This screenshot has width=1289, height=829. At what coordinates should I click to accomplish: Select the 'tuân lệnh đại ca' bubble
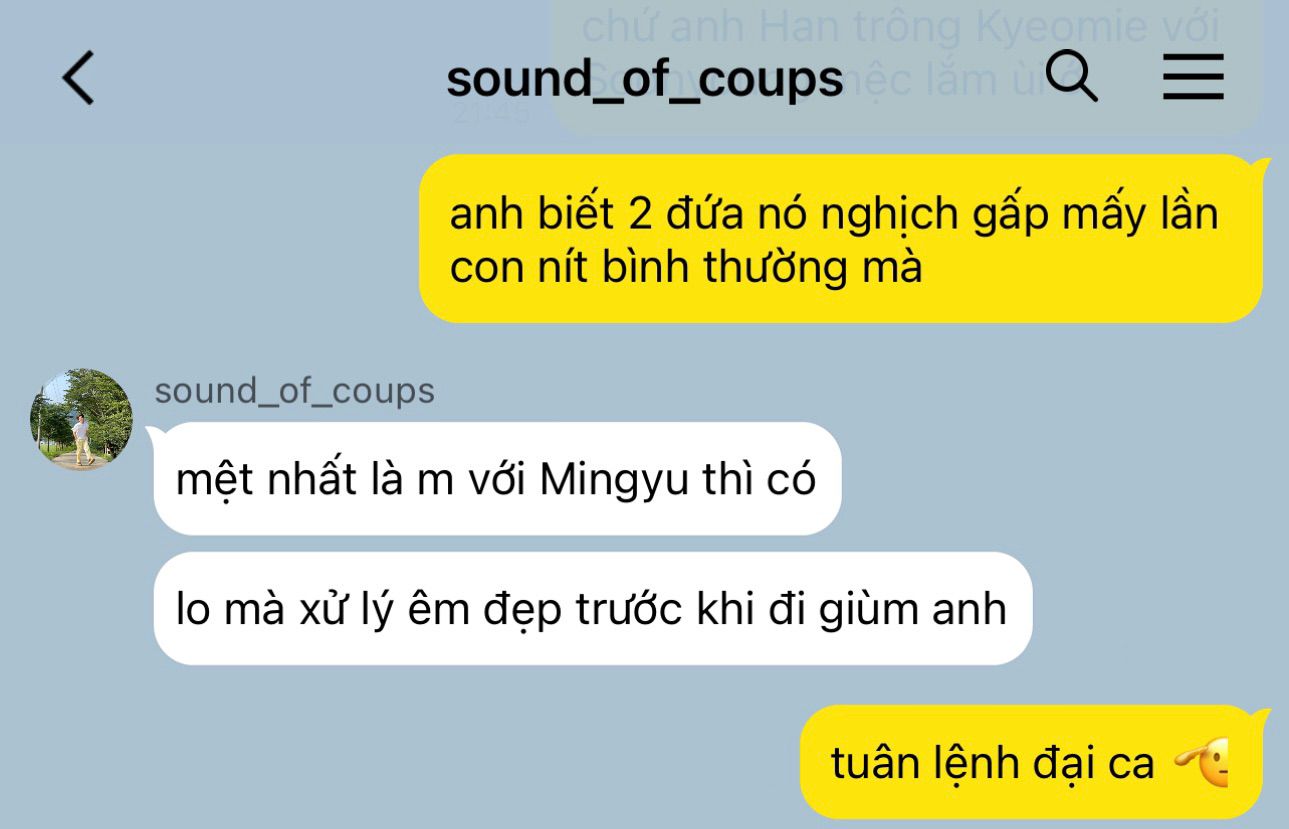pos(1032,763)
